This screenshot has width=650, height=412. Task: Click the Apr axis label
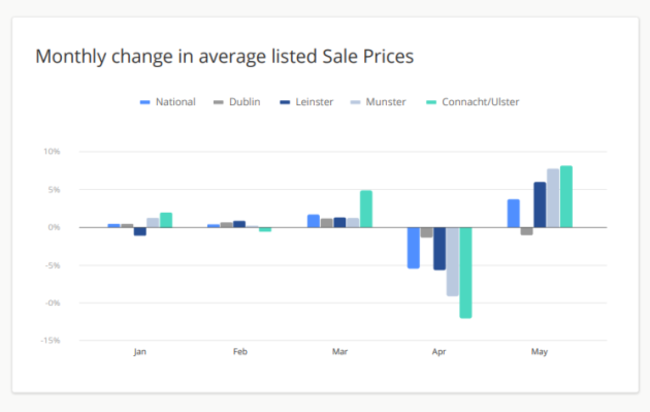coord(439,352)
